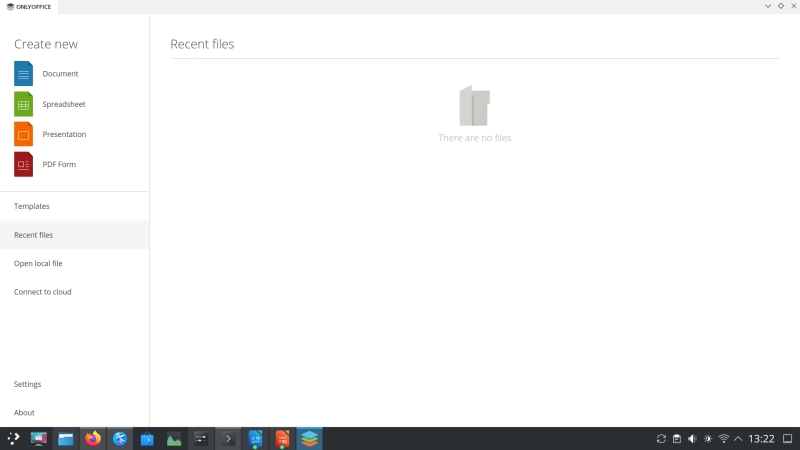Viewport: 800px width, 450px height.
Task: Launch the Dolphin file manager from taskbar
Action: pyautogui.click(x=66, y=439)
